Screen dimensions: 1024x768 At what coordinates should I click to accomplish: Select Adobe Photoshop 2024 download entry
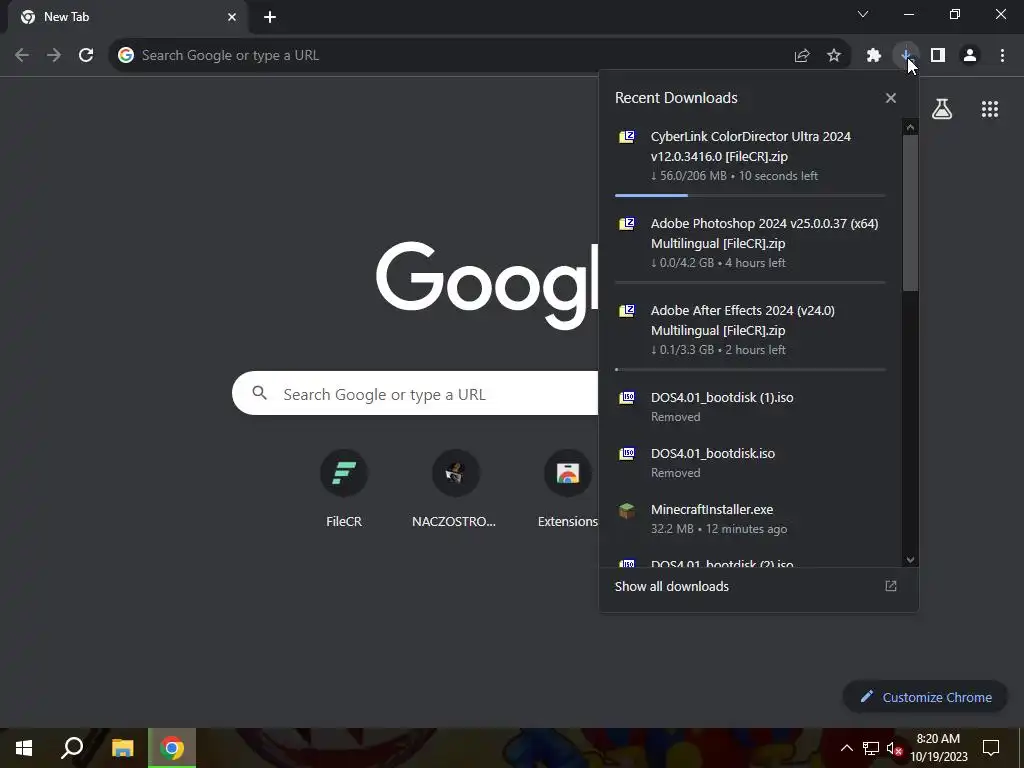pos(750,244)
